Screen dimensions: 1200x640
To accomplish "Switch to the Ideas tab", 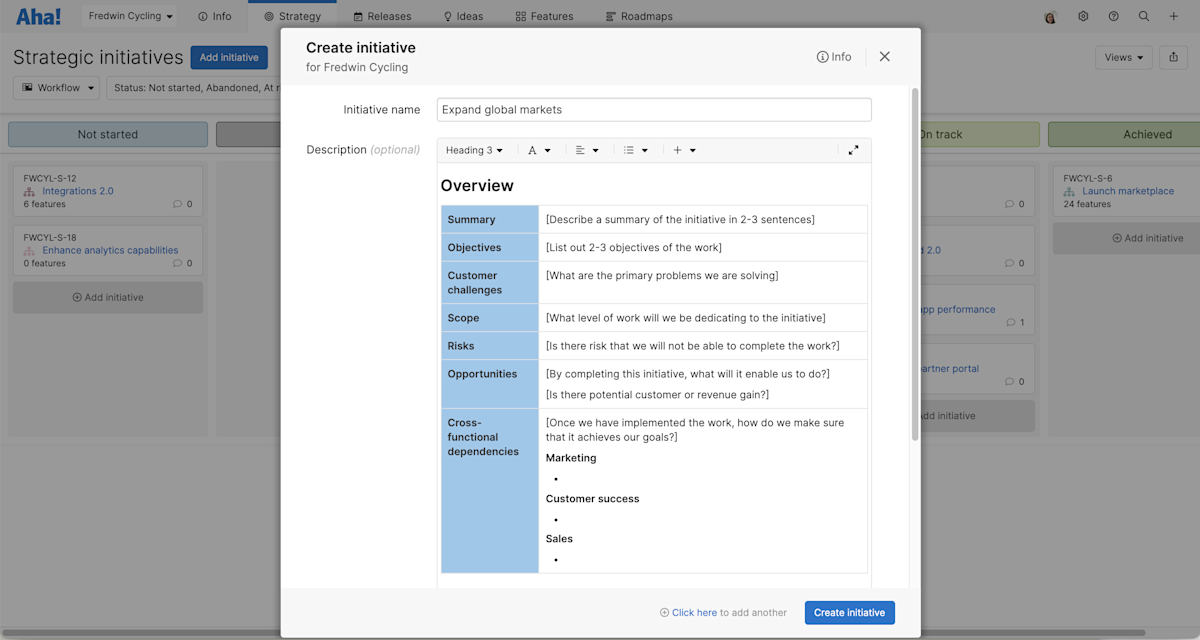I will pos(463,16).
